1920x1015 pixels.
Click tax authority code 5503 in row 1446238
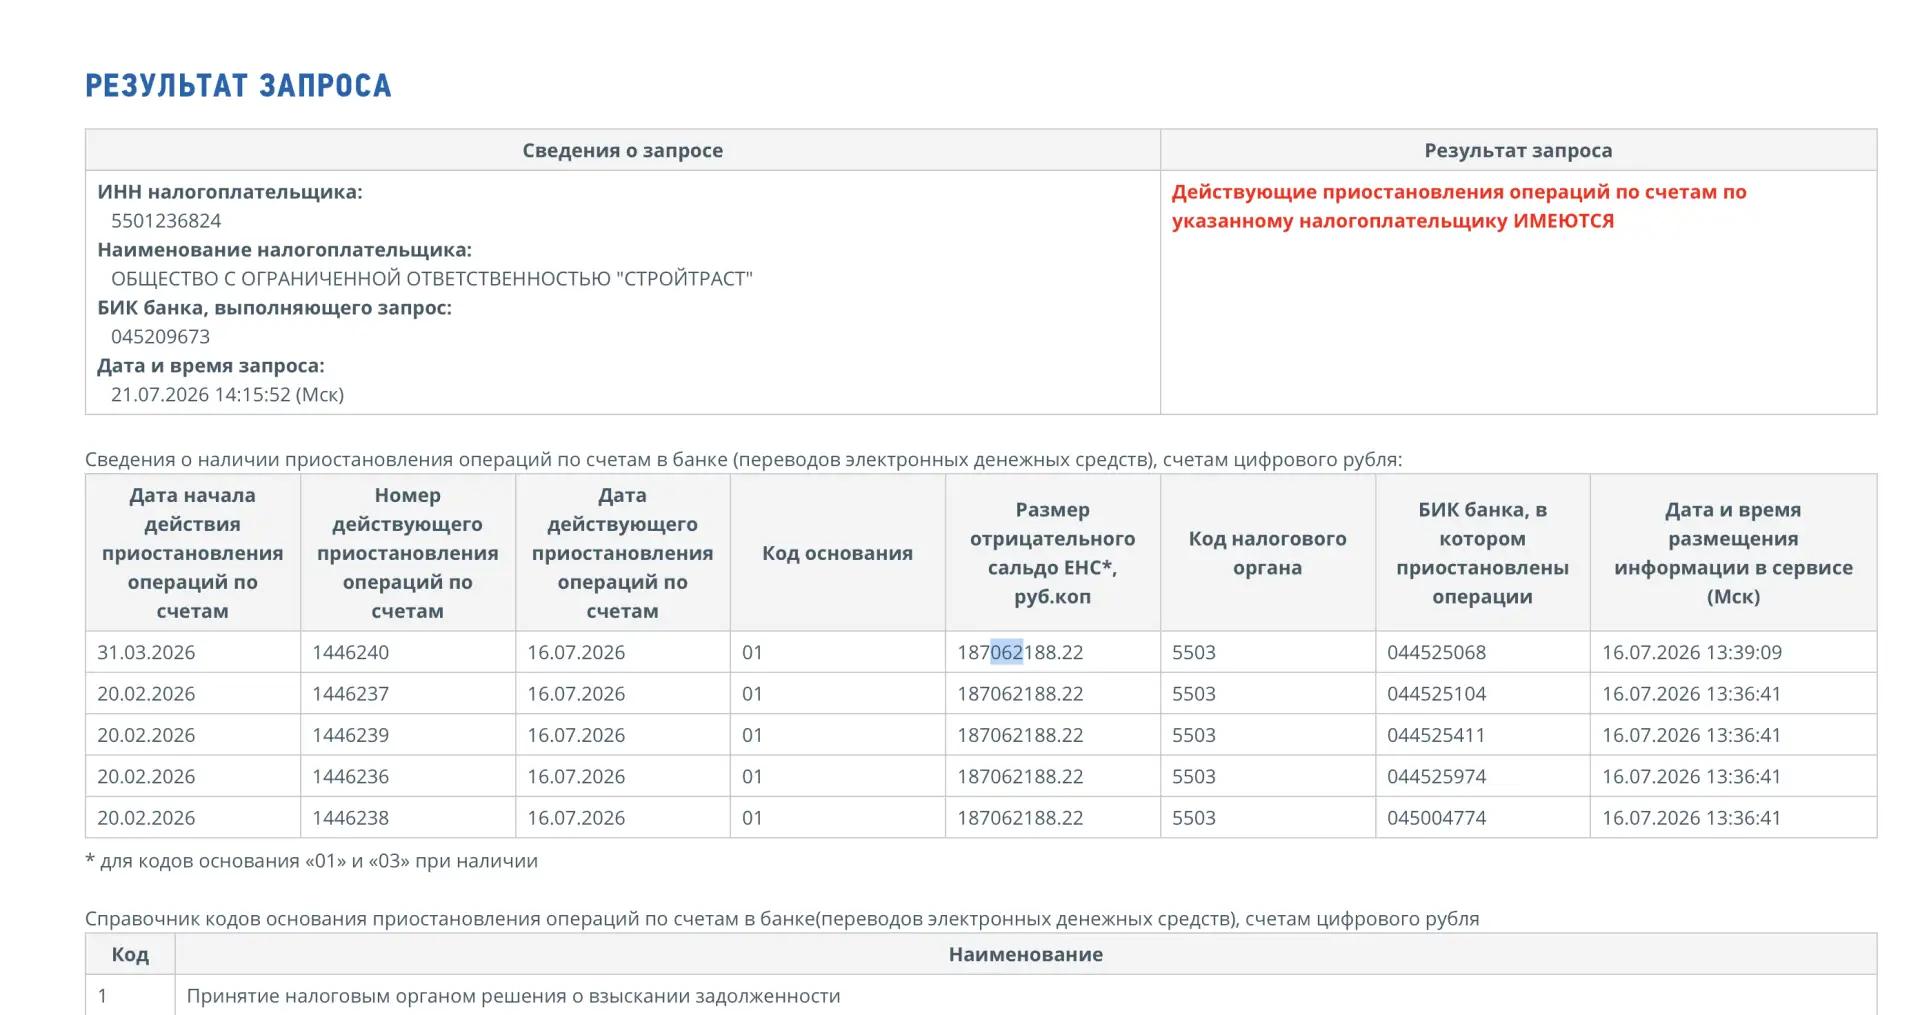[x=1194, y=818]
